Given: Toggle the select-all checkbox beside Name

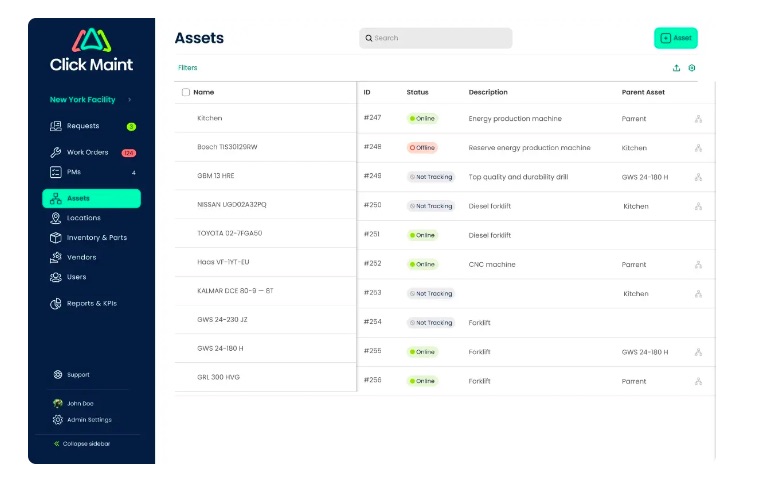Looking at the screenshot, I should [186, 92].
